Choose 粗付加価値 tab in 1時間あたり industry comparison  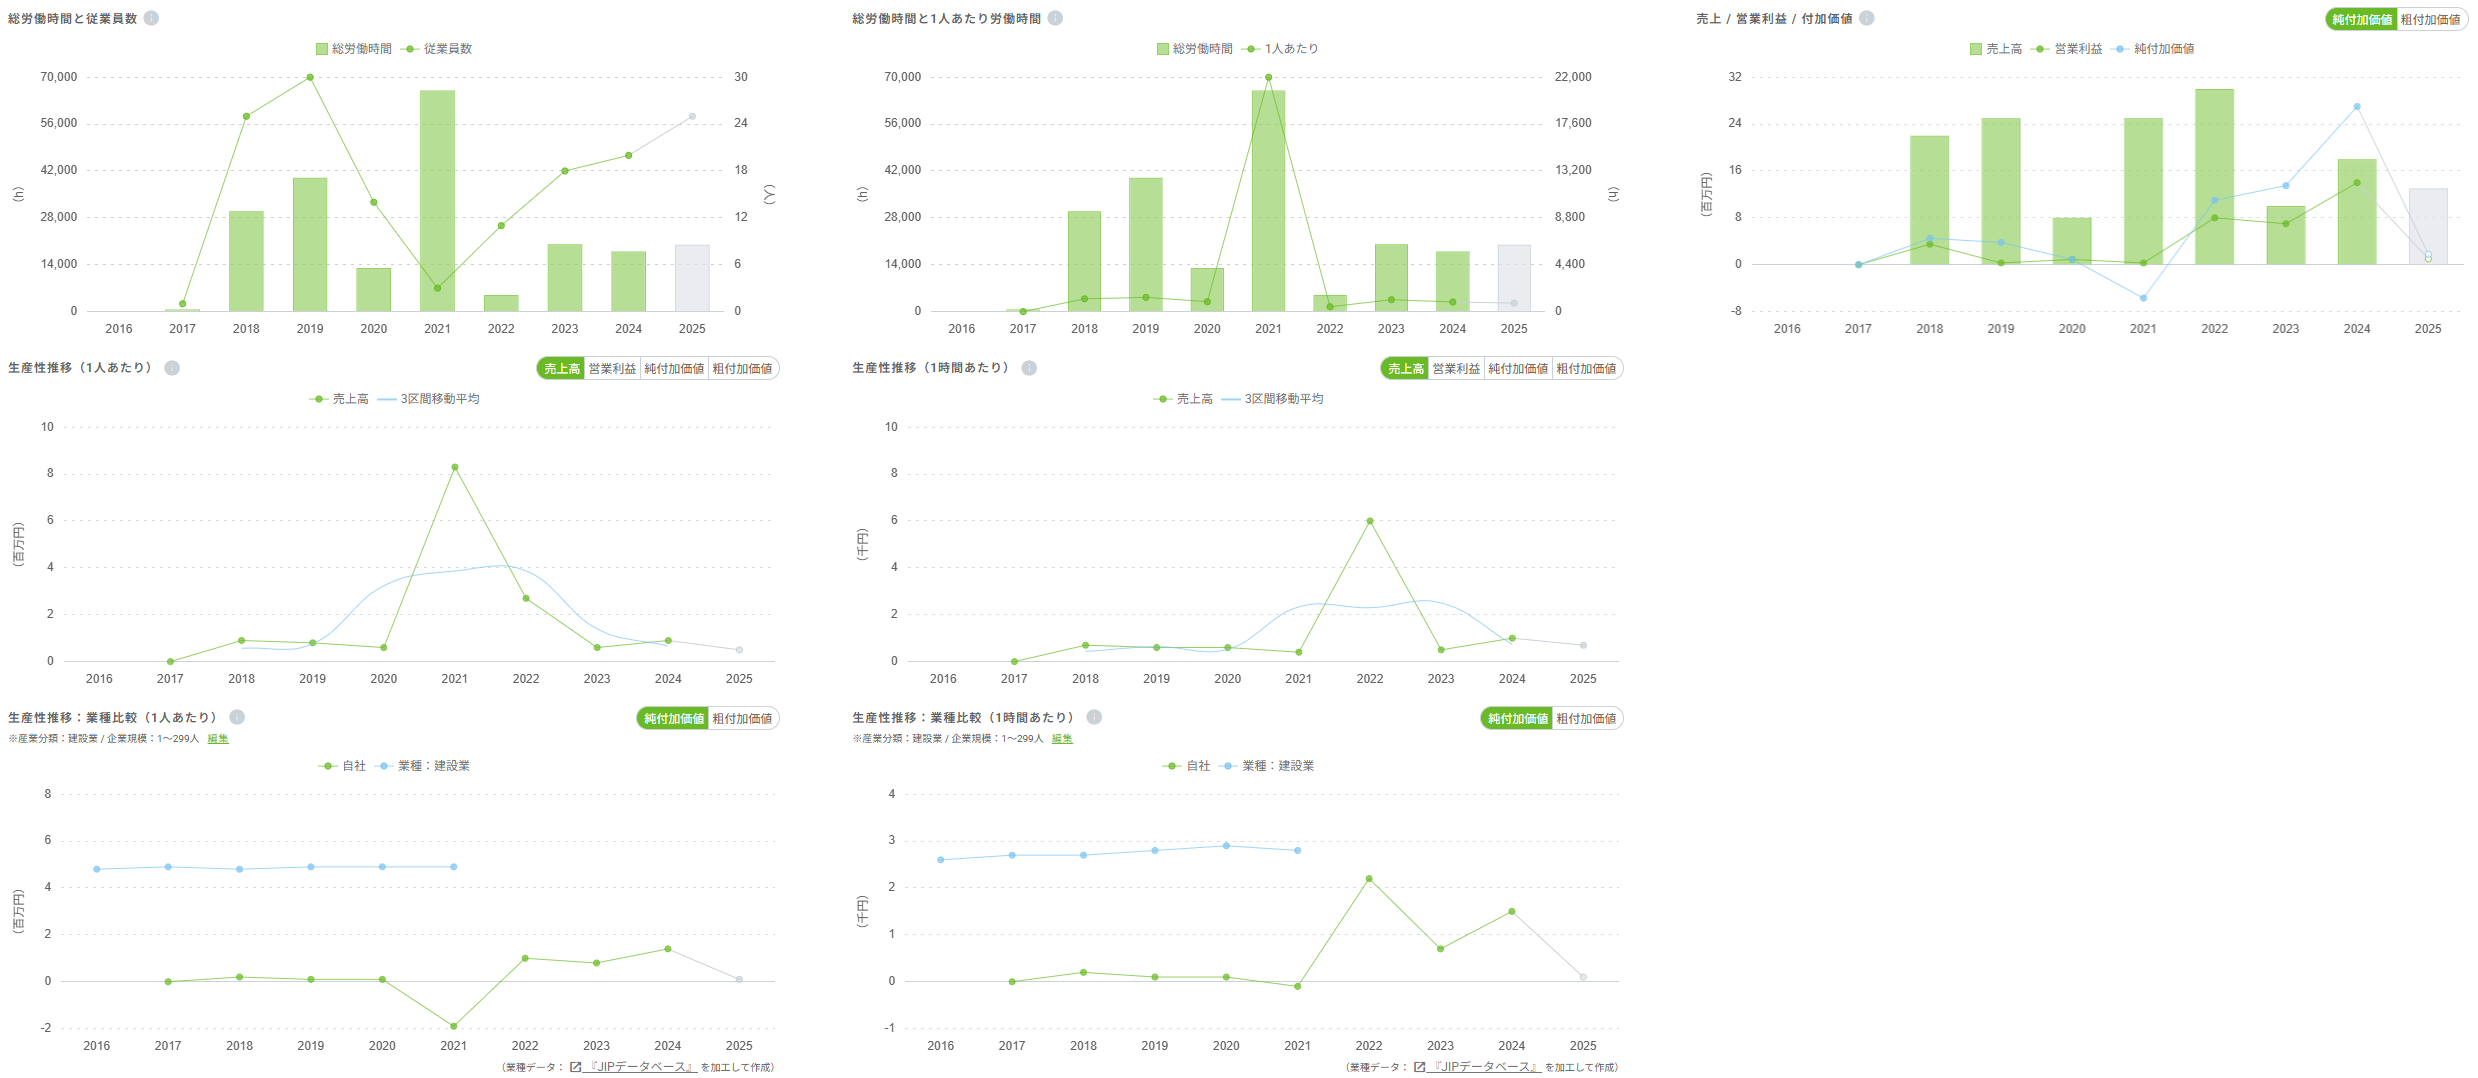1586,719
